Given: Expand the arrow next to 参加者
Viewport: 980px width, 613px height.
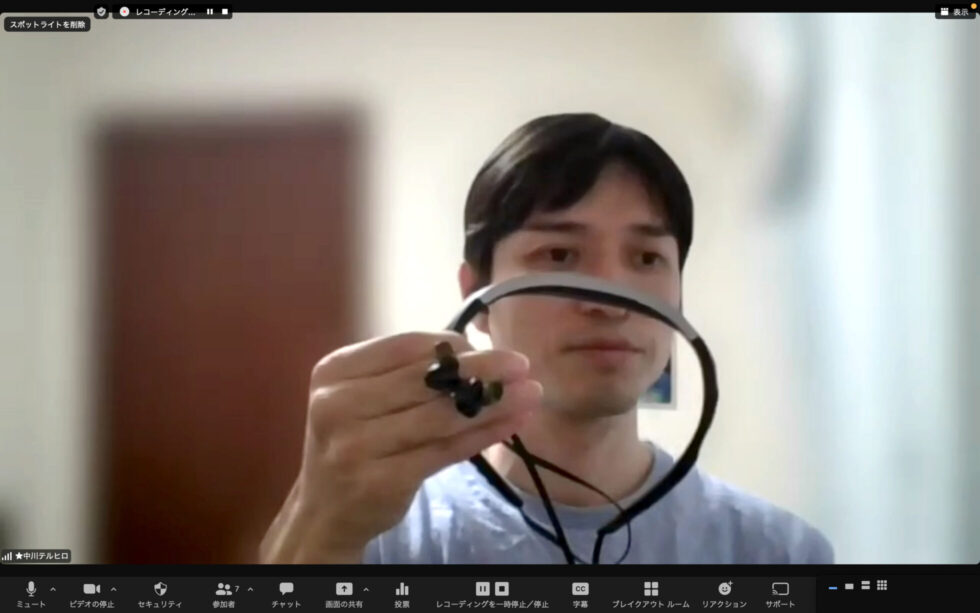Looking at the screenshot, I should [250, 589].
